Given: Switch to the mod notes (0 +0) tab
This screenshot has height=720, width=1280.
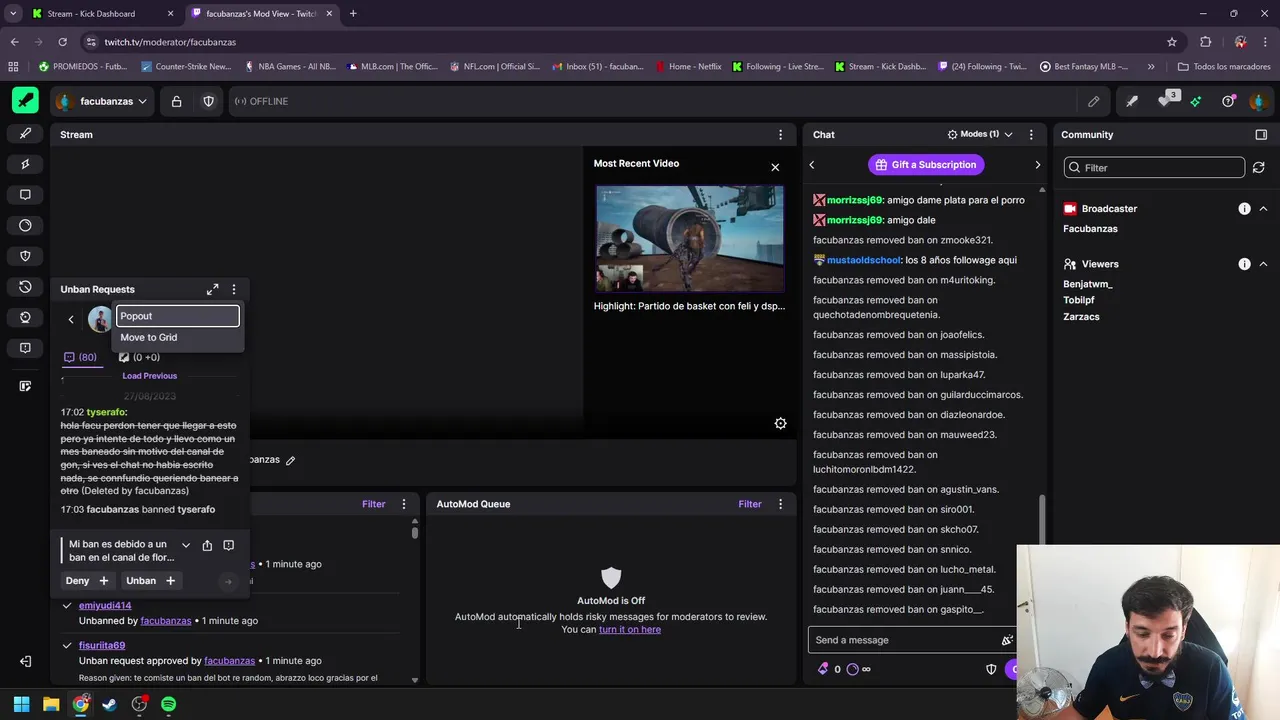Looking at the screenshot, I should click(x=140, y=357).
